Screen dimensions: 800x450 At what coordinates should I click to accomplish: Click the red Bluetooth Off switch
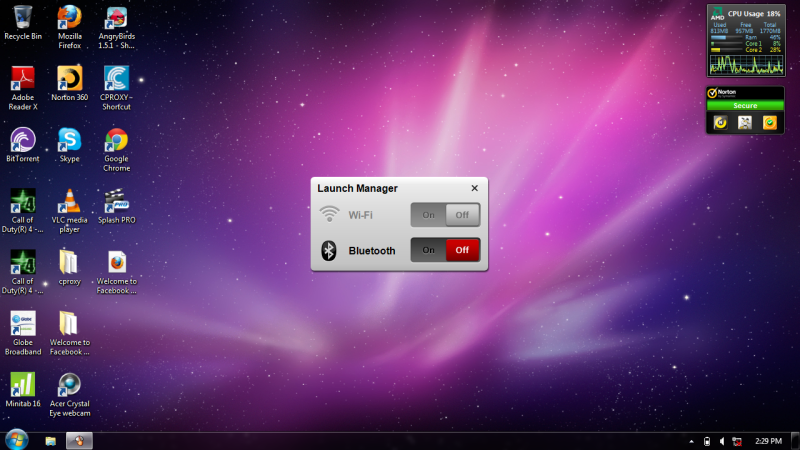point(462,250)
